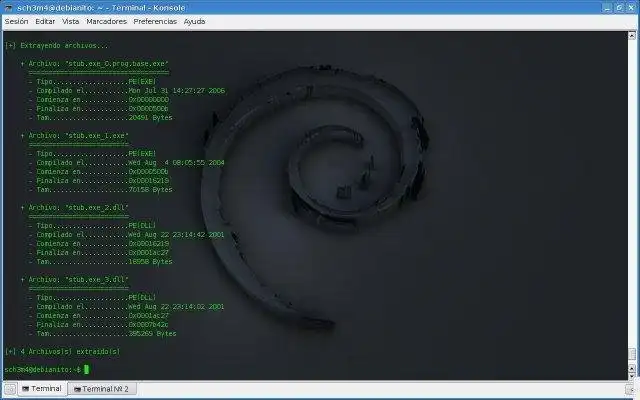
Task: Click the vertical scrollbar thumb
Action: [632, 354]
